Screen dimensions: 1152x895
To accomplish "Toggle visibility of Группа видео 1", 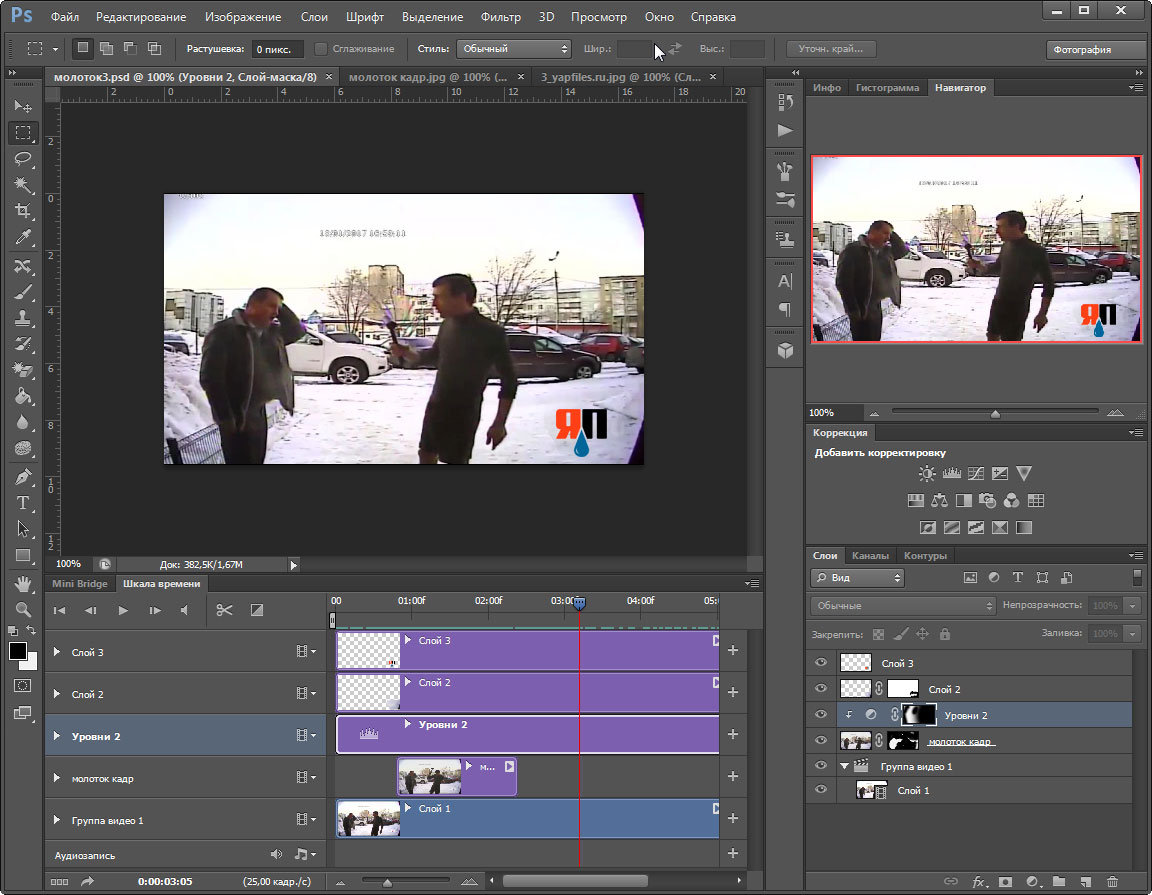I will tap(821, 766).
